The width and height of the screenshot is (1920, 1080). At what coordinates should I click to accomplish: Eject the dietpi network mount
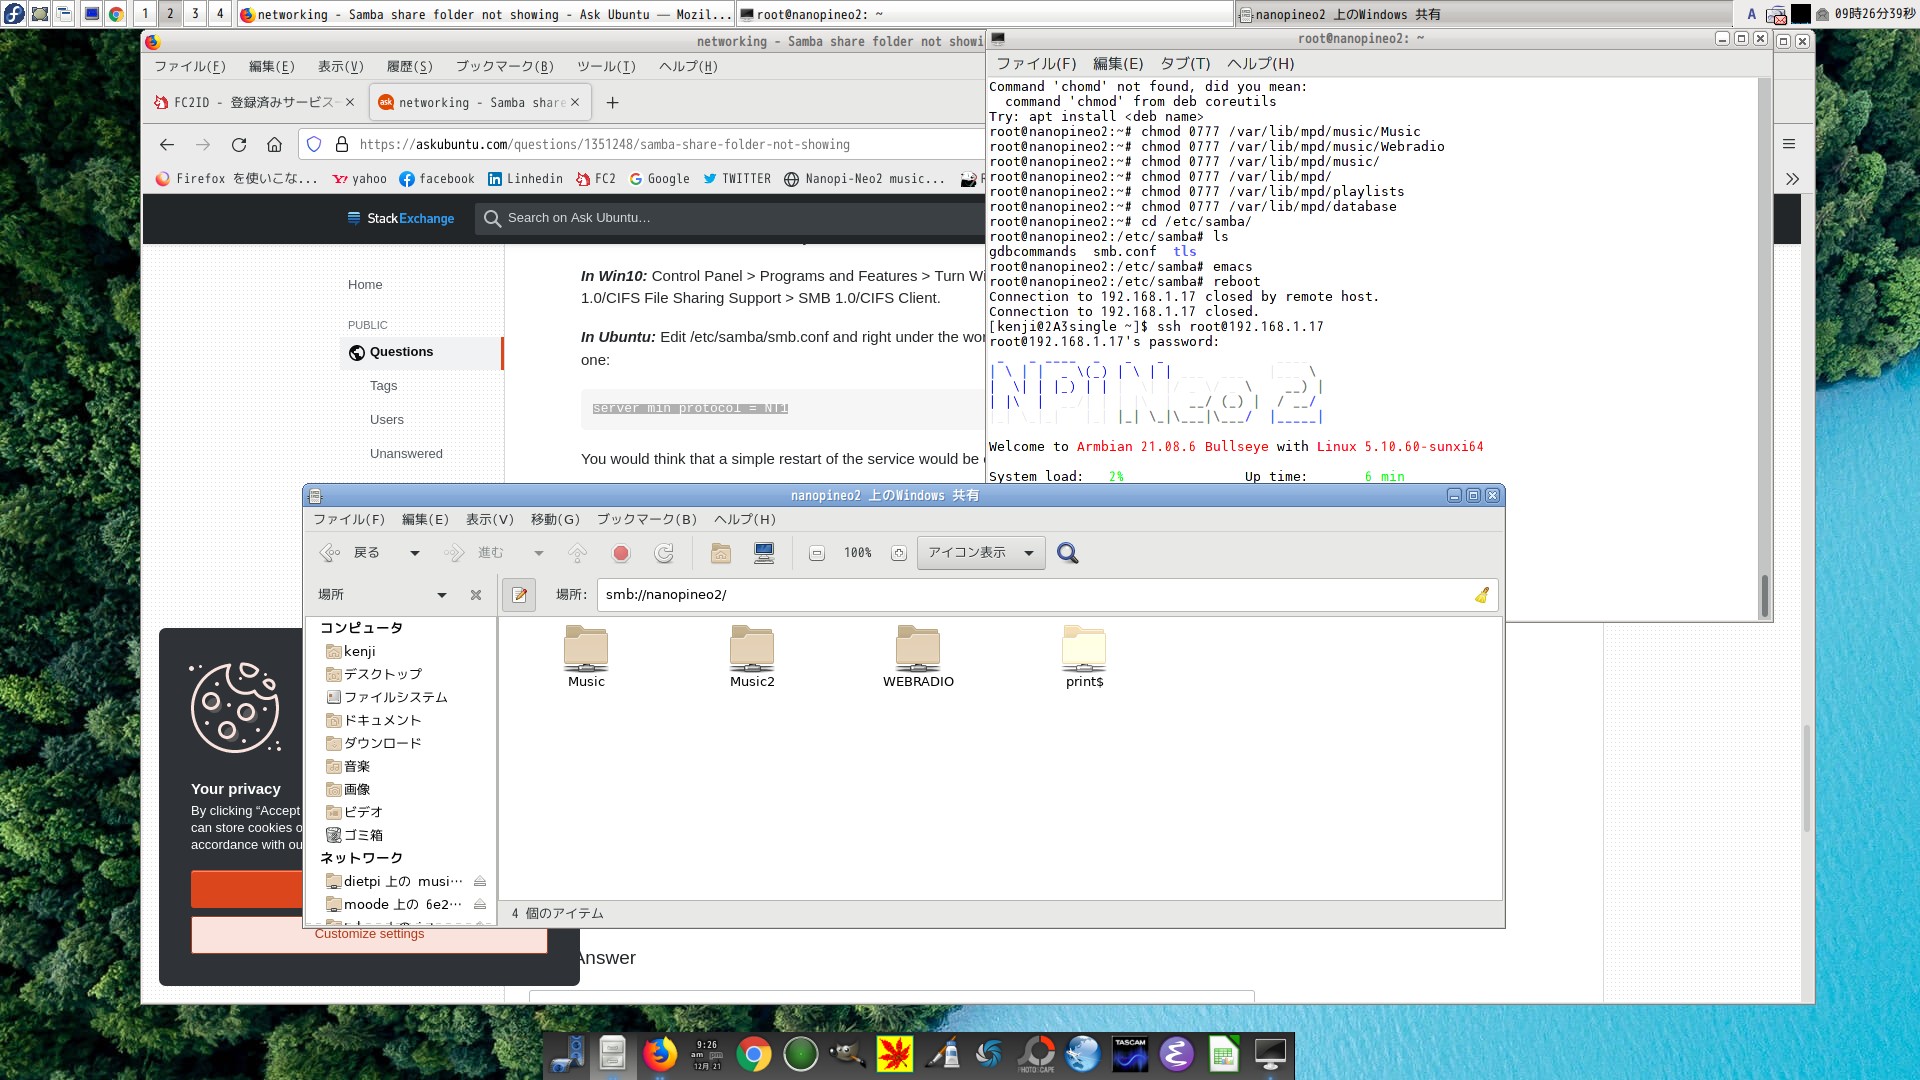tap(480, 881)
